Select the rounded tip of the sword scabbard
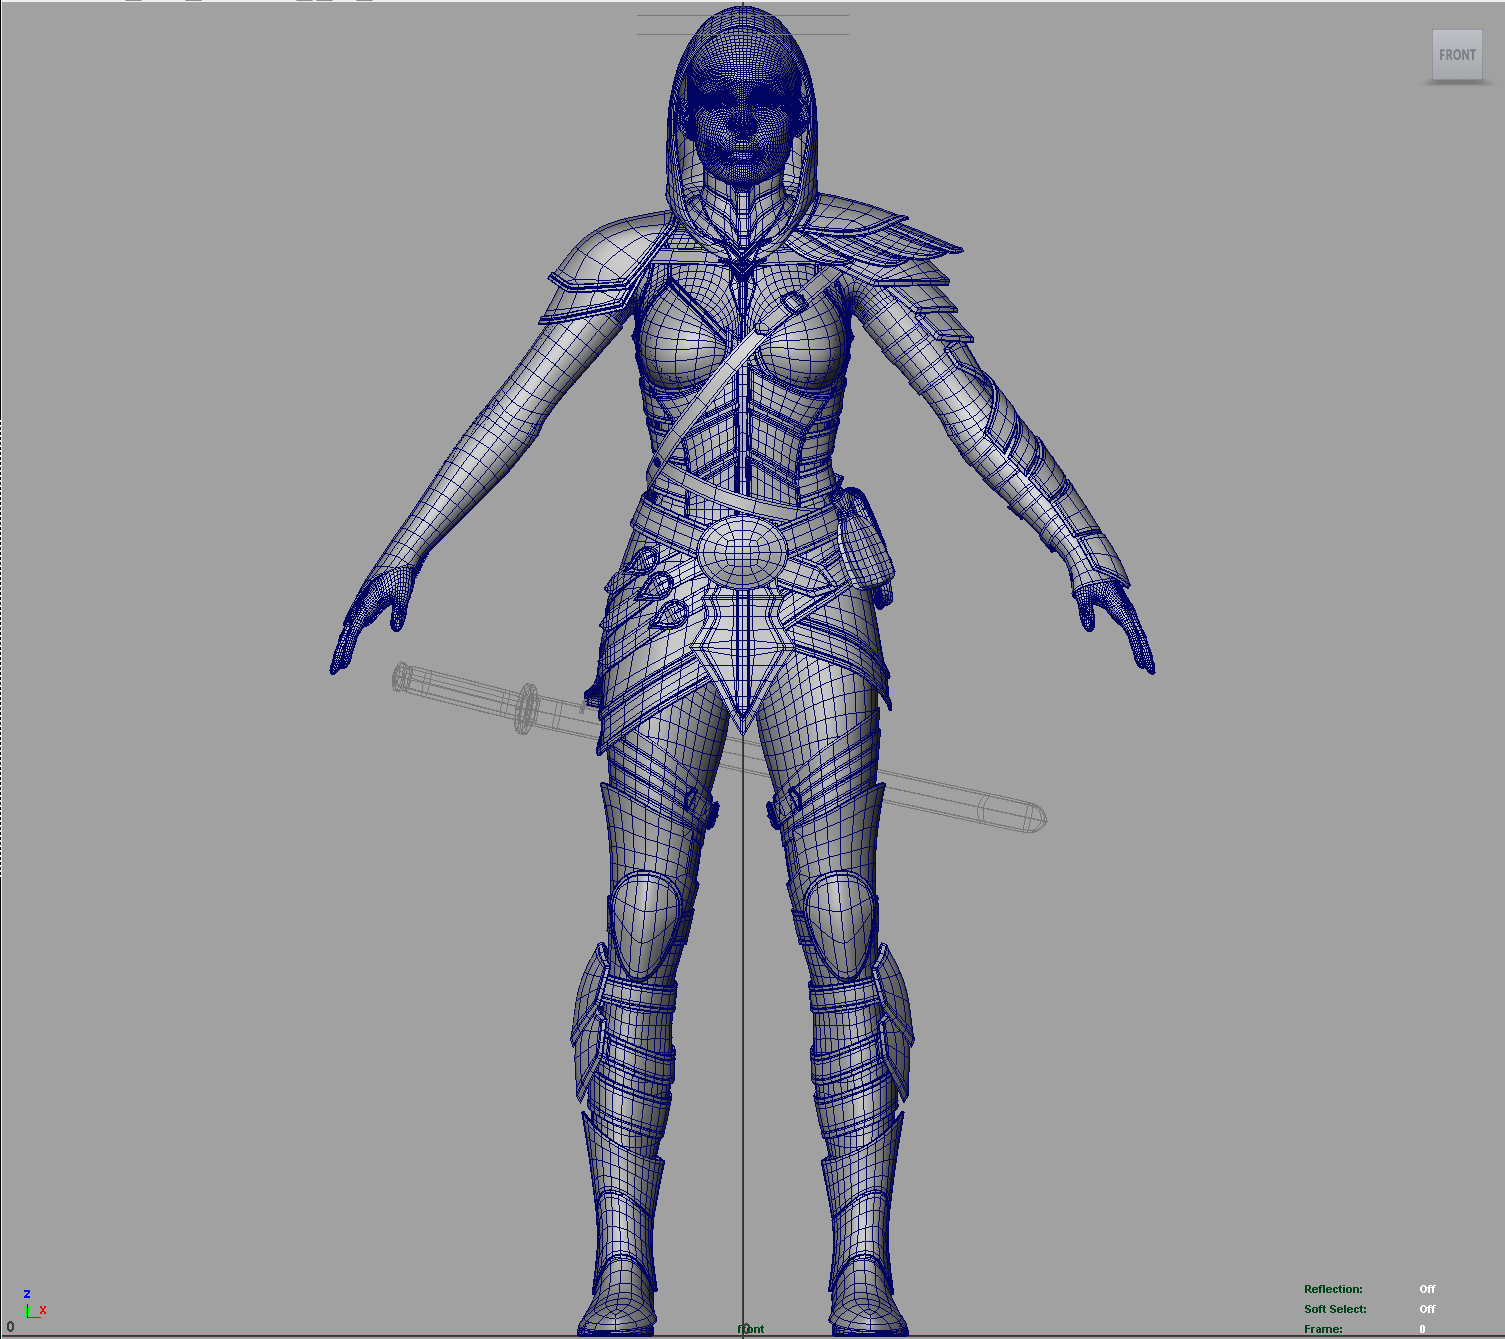1505x1339 pixels. click(1030, 817)
